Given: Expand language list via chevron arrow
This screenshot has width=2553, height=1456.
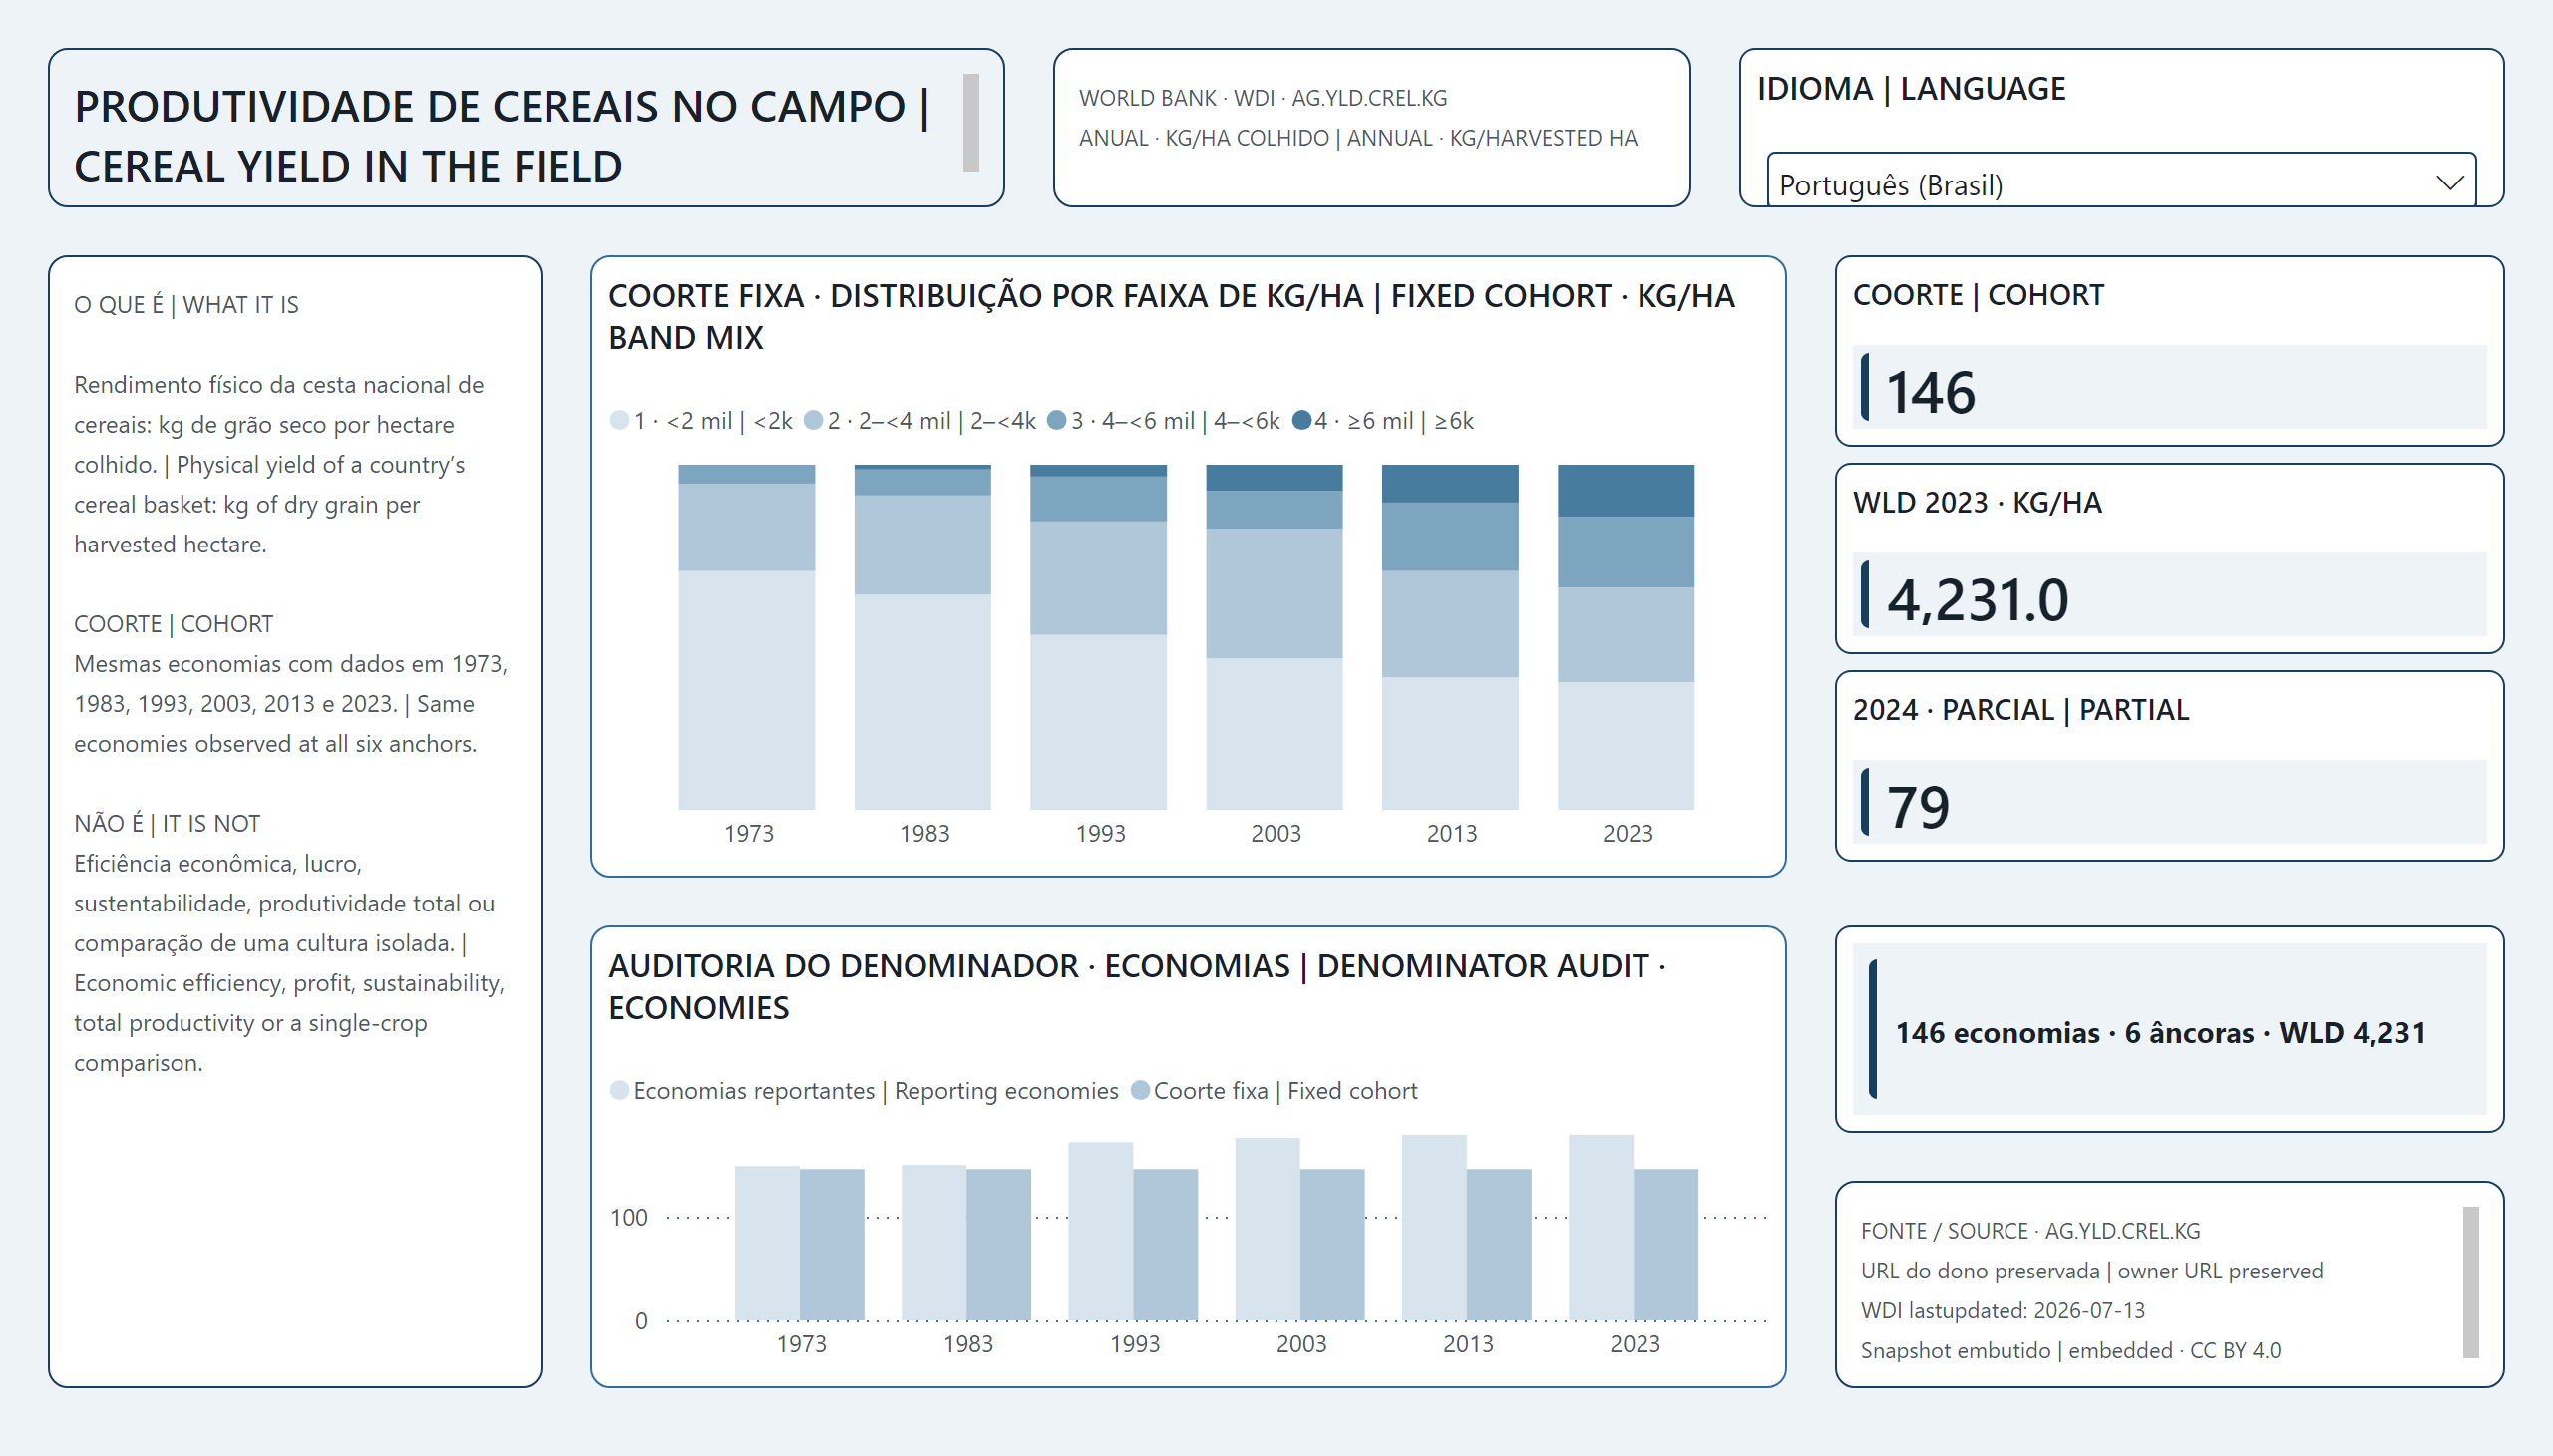Looking at the screenshot, I should point(2448,183).
